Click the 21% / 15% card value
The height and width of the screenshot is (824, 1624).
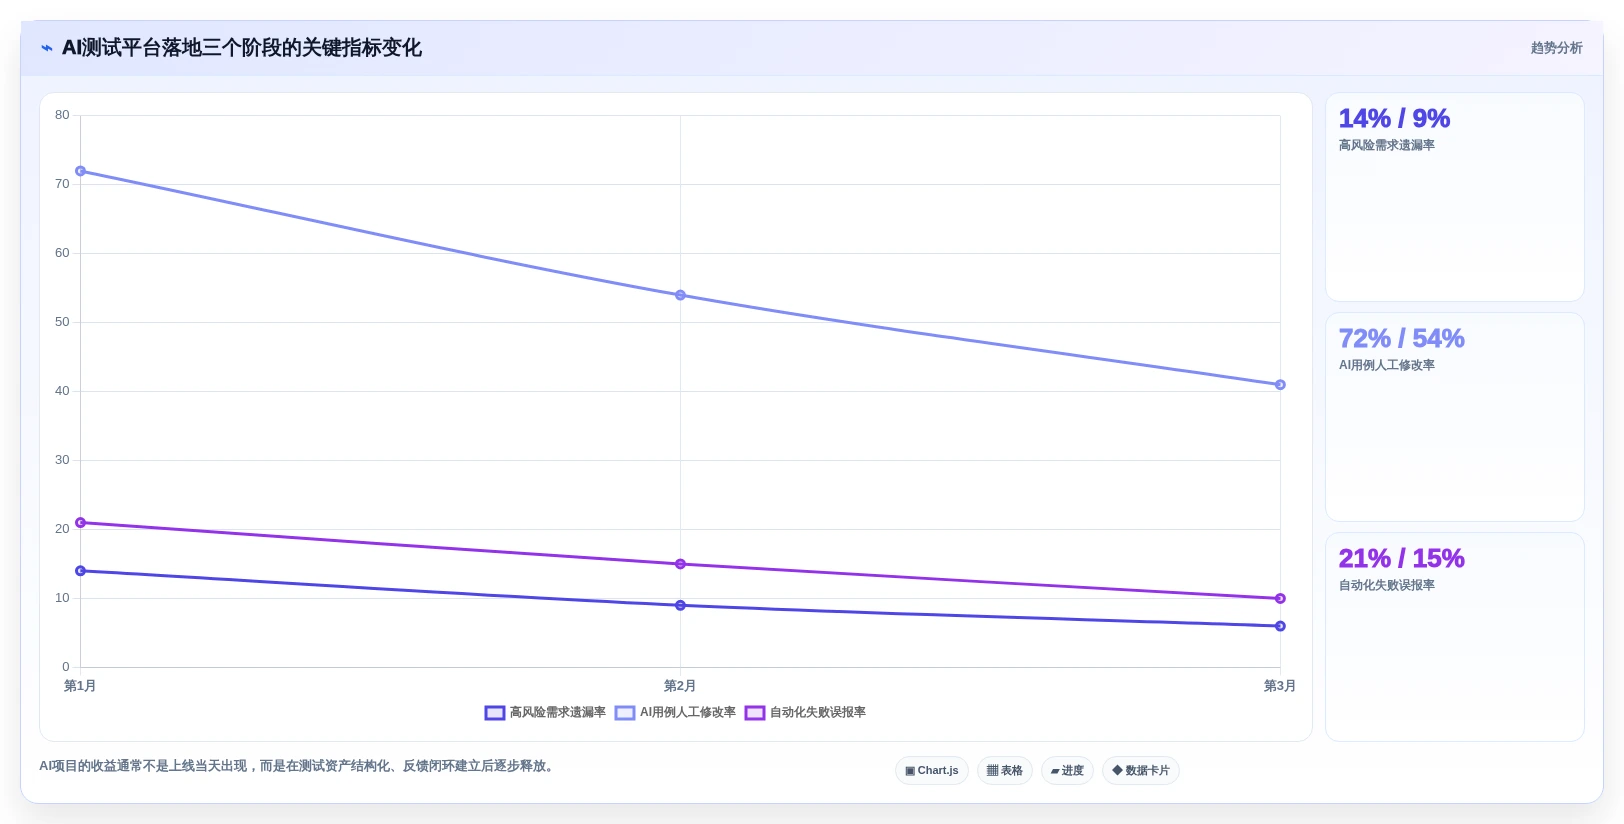(x=1401, y=559)
